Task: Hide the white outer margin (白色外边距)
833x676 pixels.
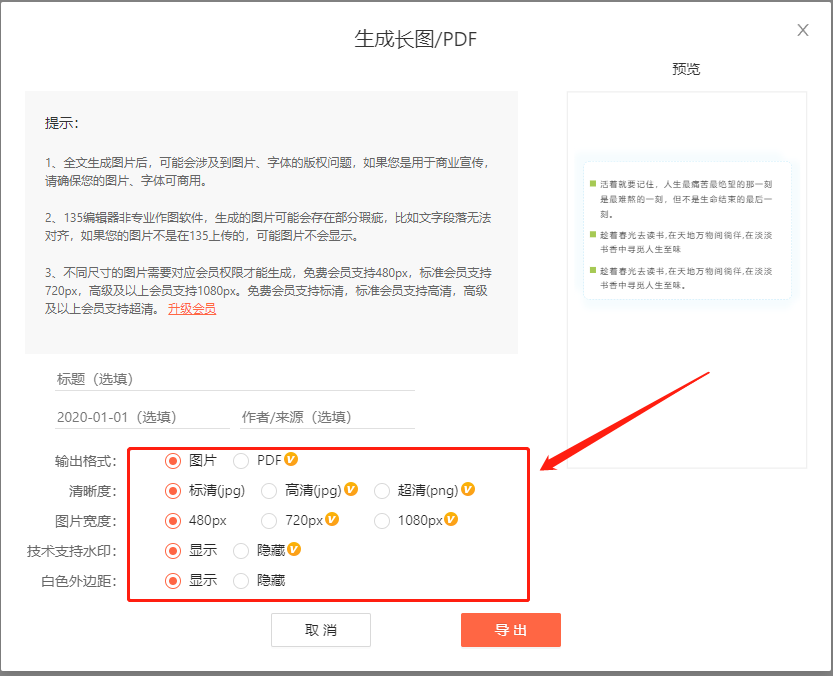Action: [241, 580]
